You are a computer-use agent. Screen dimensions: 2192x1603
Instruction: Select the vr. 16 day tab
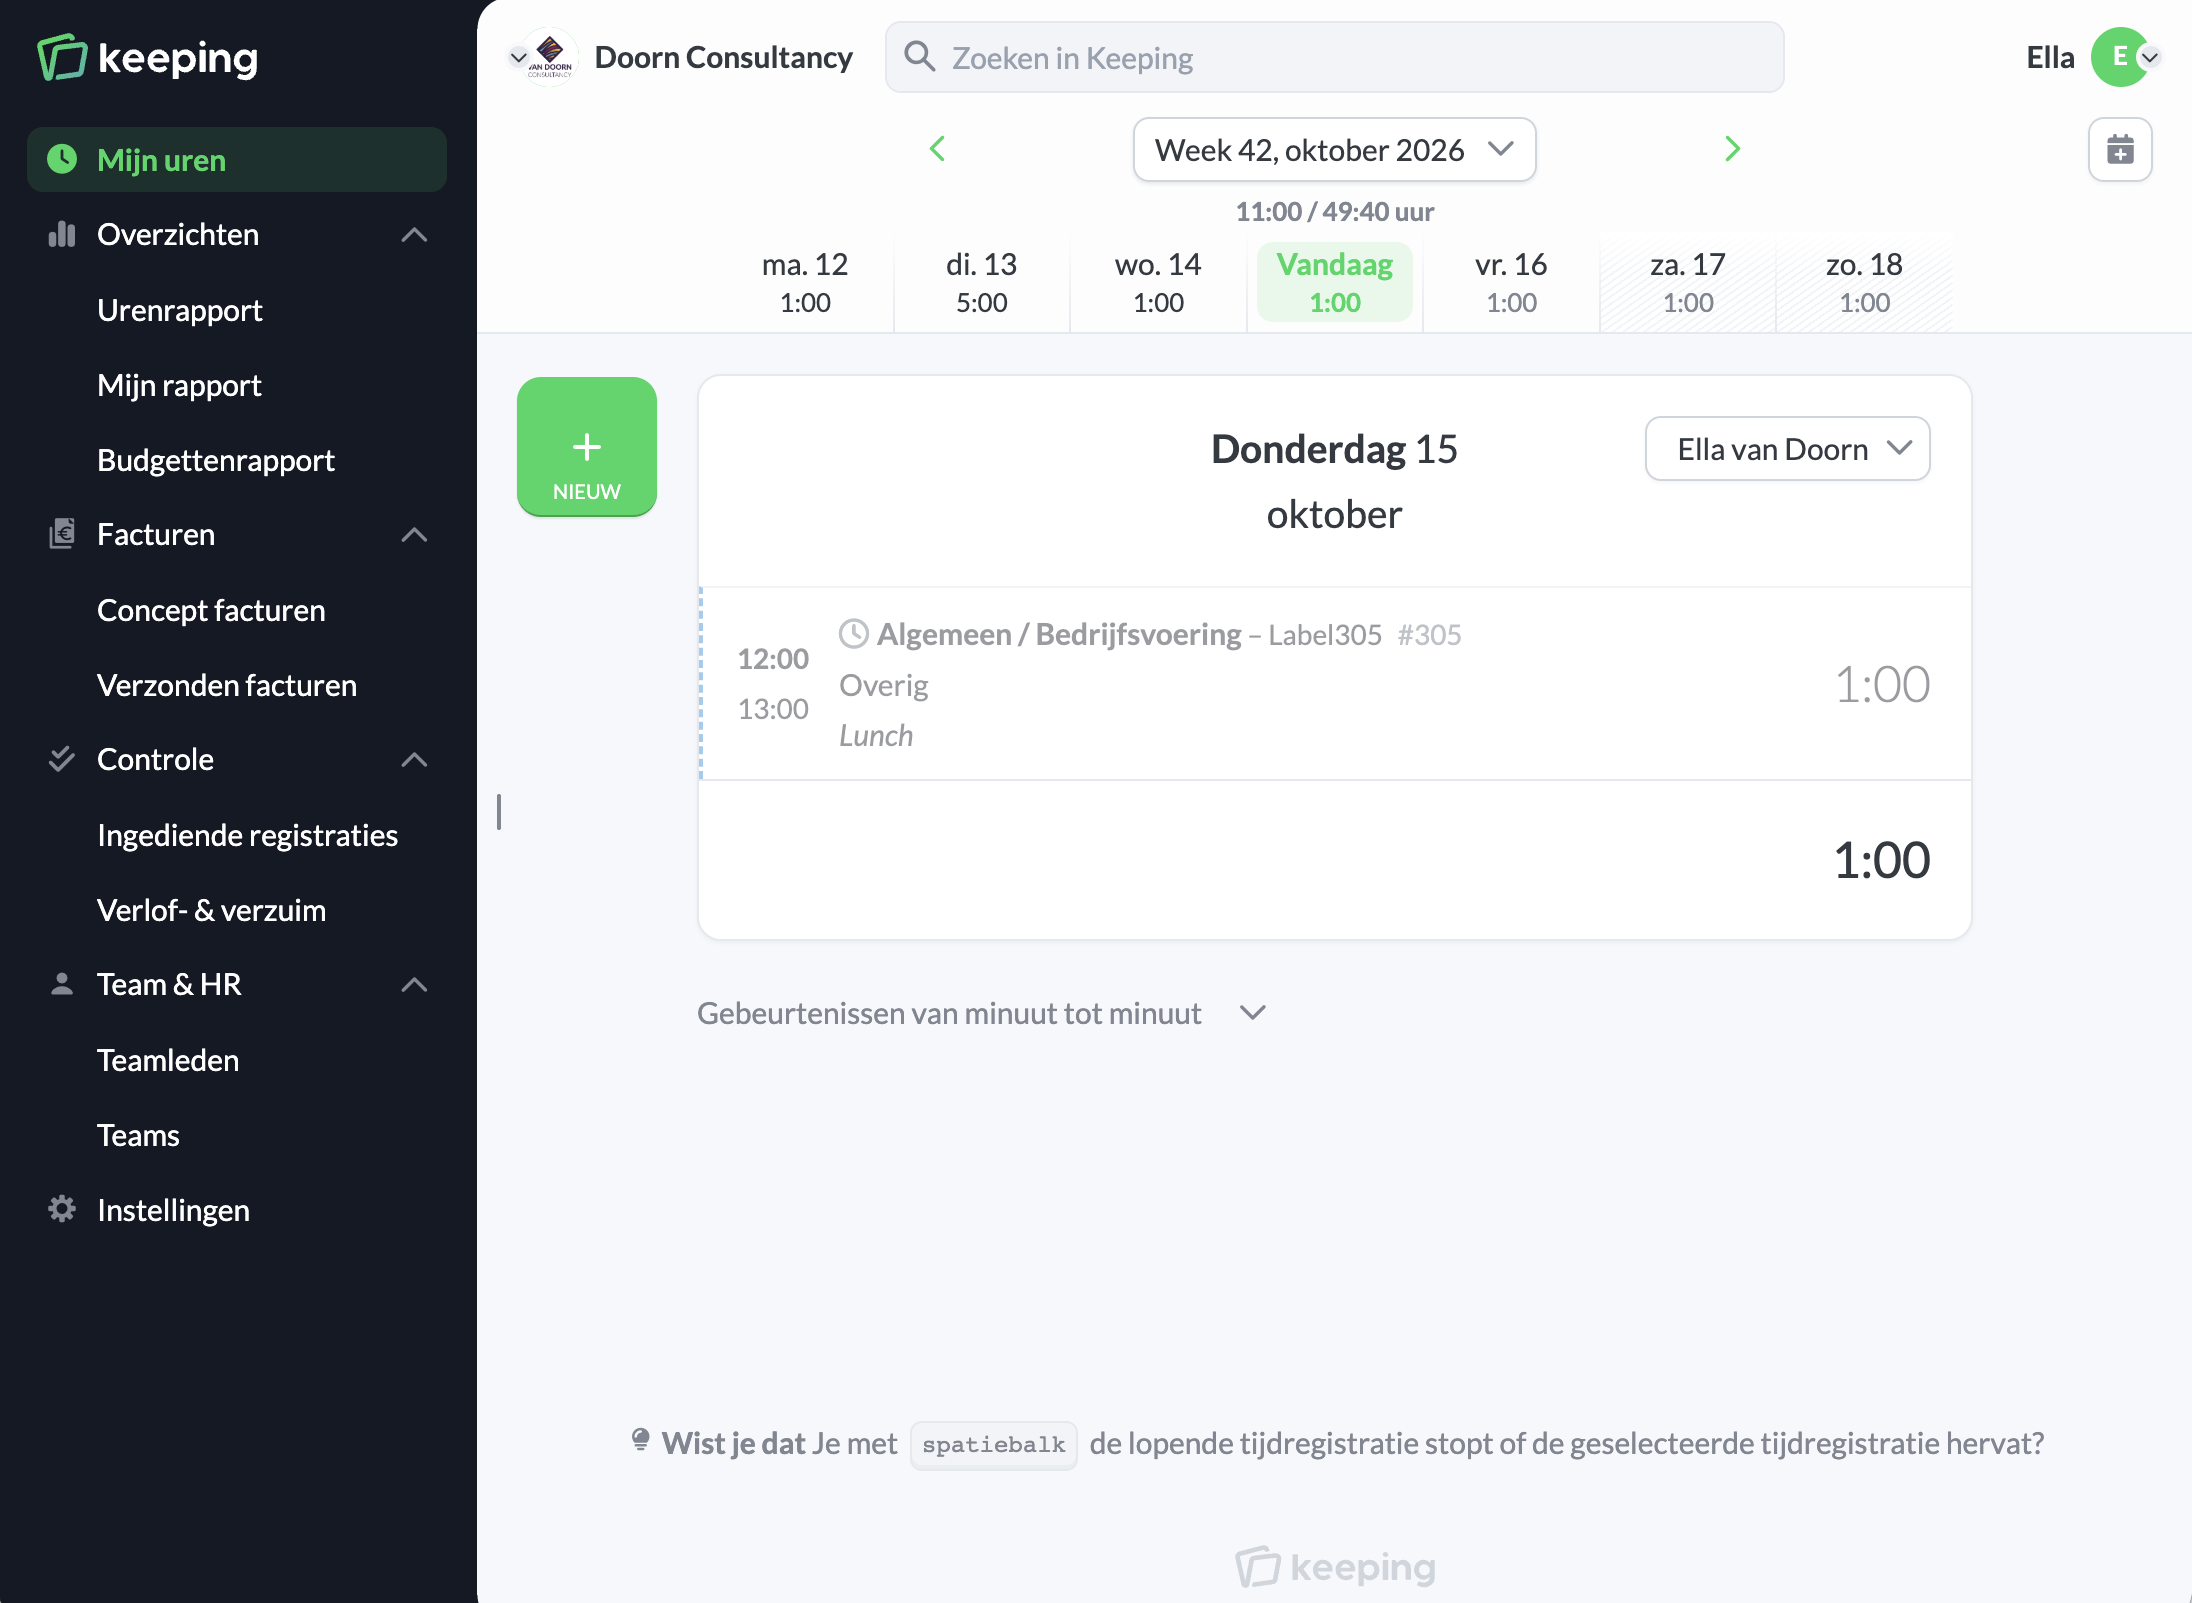coord(1511,283)
